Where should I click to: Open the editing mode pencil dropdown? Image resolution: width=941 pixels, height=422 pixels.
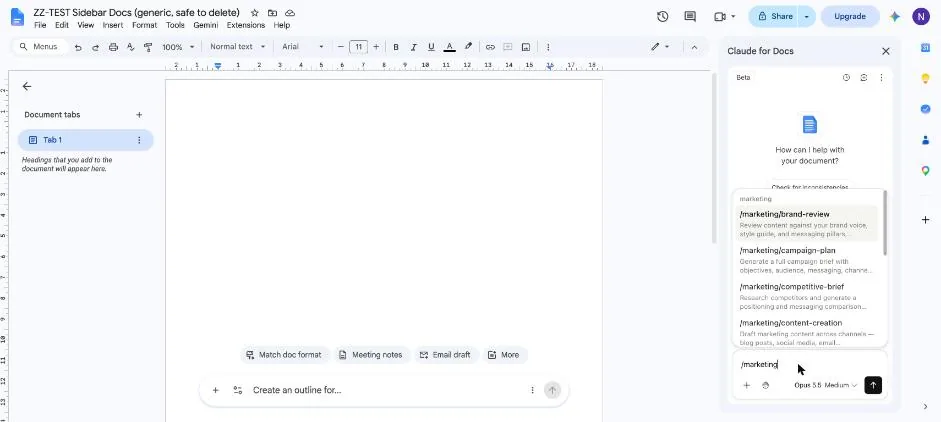[660, 47]
